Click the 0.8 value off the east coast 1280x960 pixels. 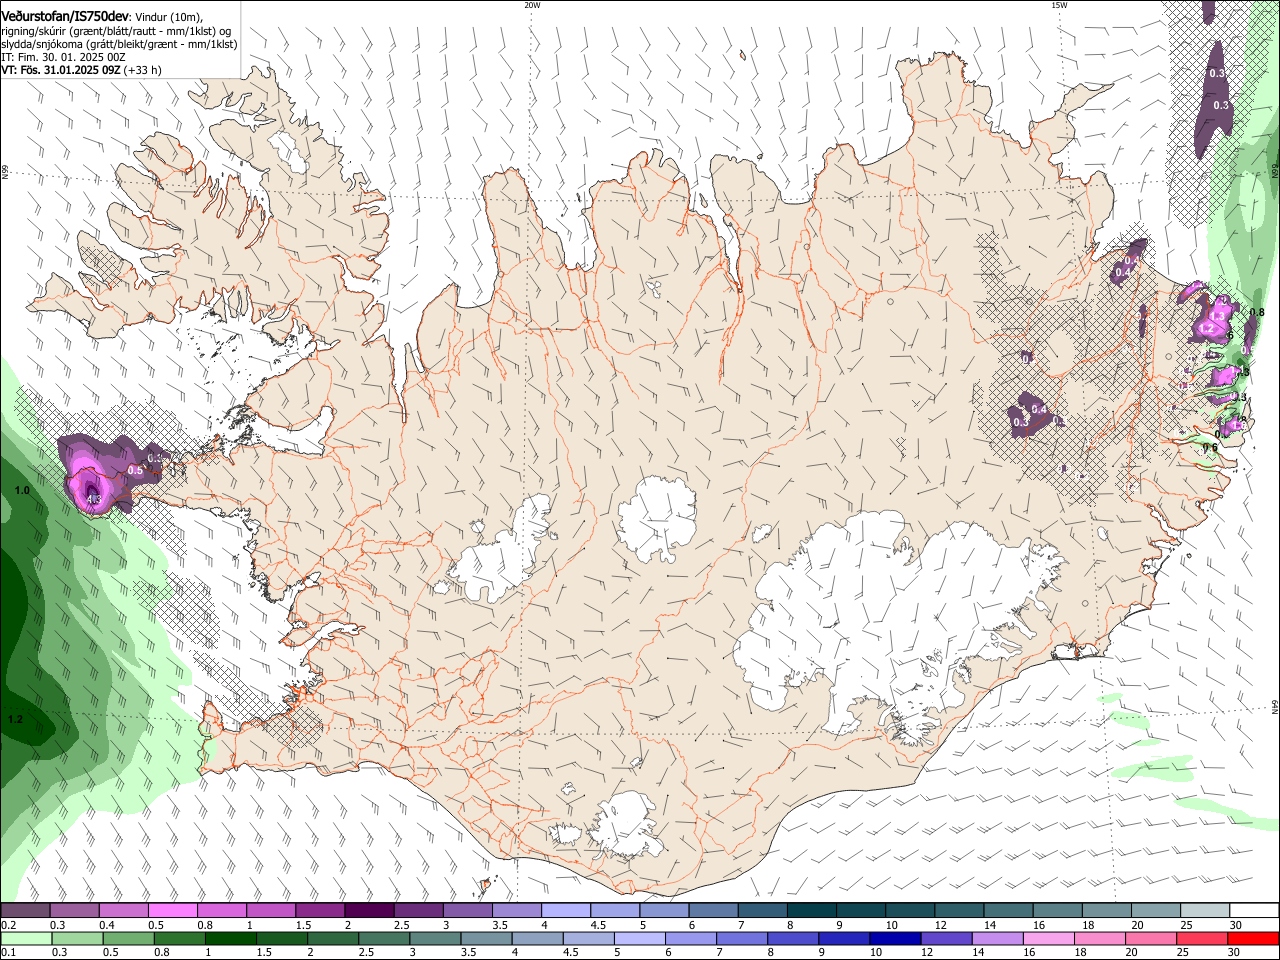click(1257, 313)
